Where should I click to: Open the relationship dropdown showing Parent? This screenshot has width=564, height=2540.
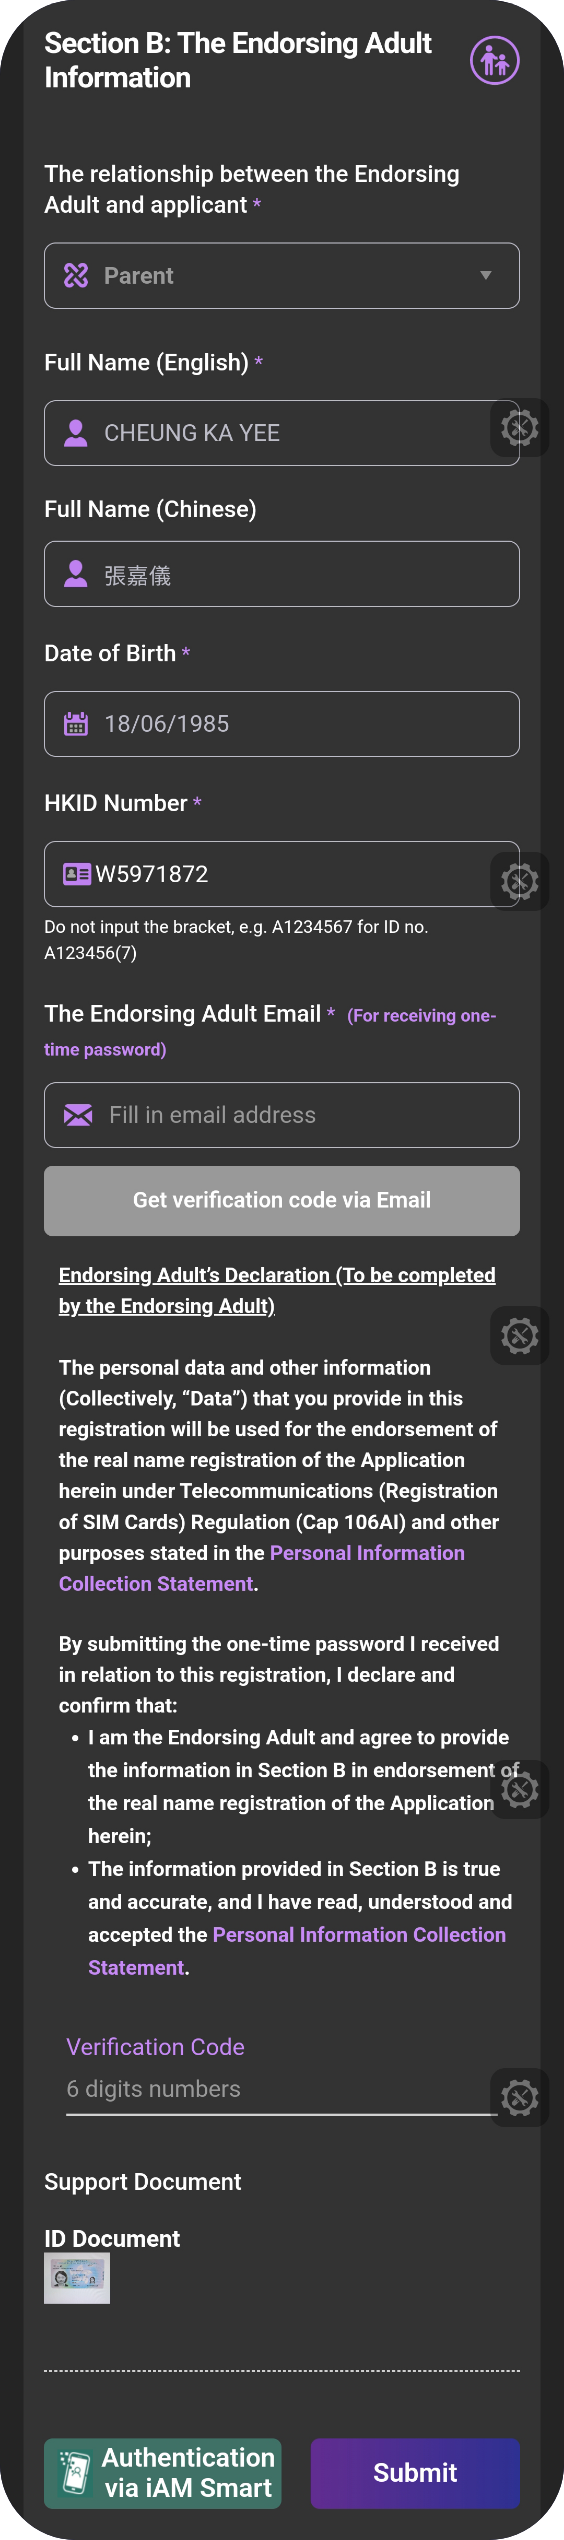pos(282,276)
